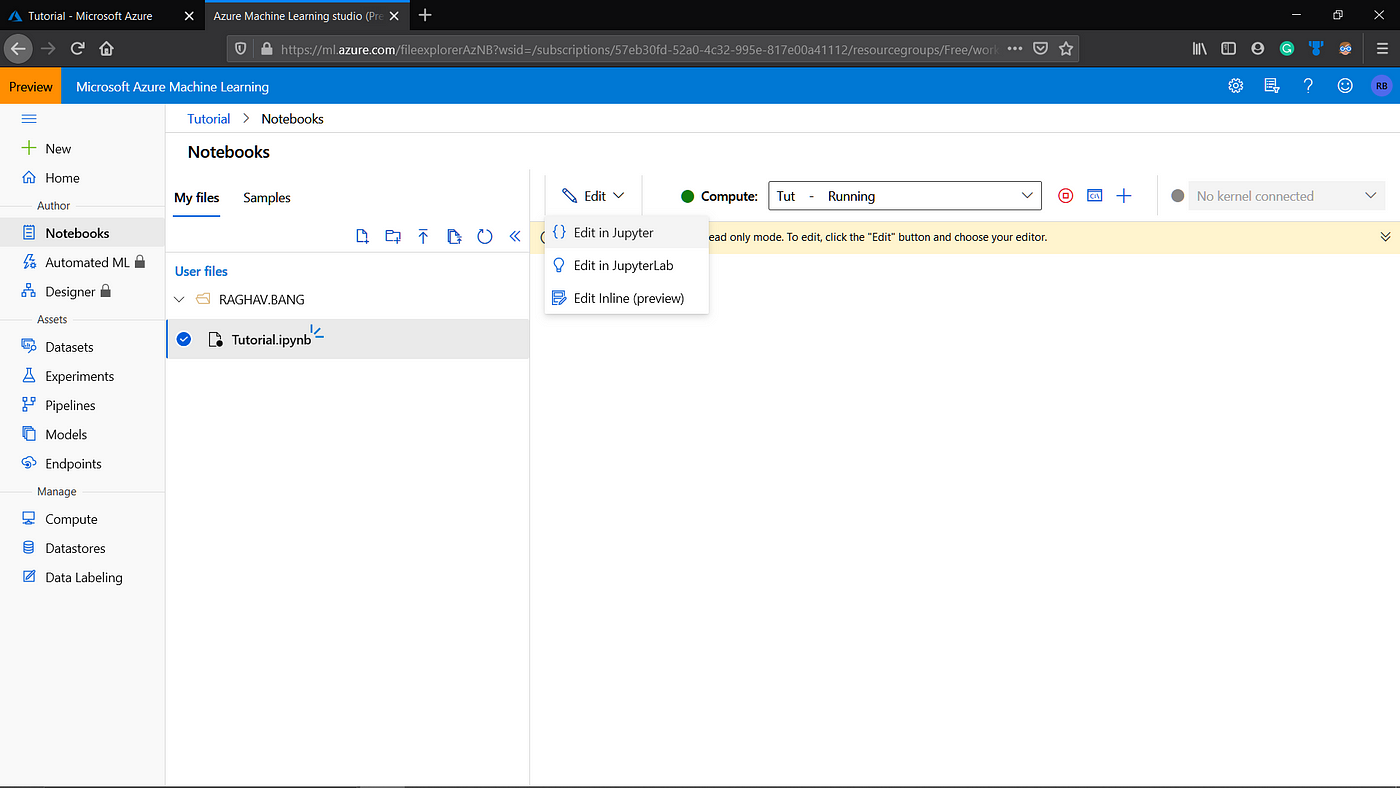This screenshot has width=1400, height=788.
Task: Open Notebooks in the sidebar
Action: pos(82,233)
